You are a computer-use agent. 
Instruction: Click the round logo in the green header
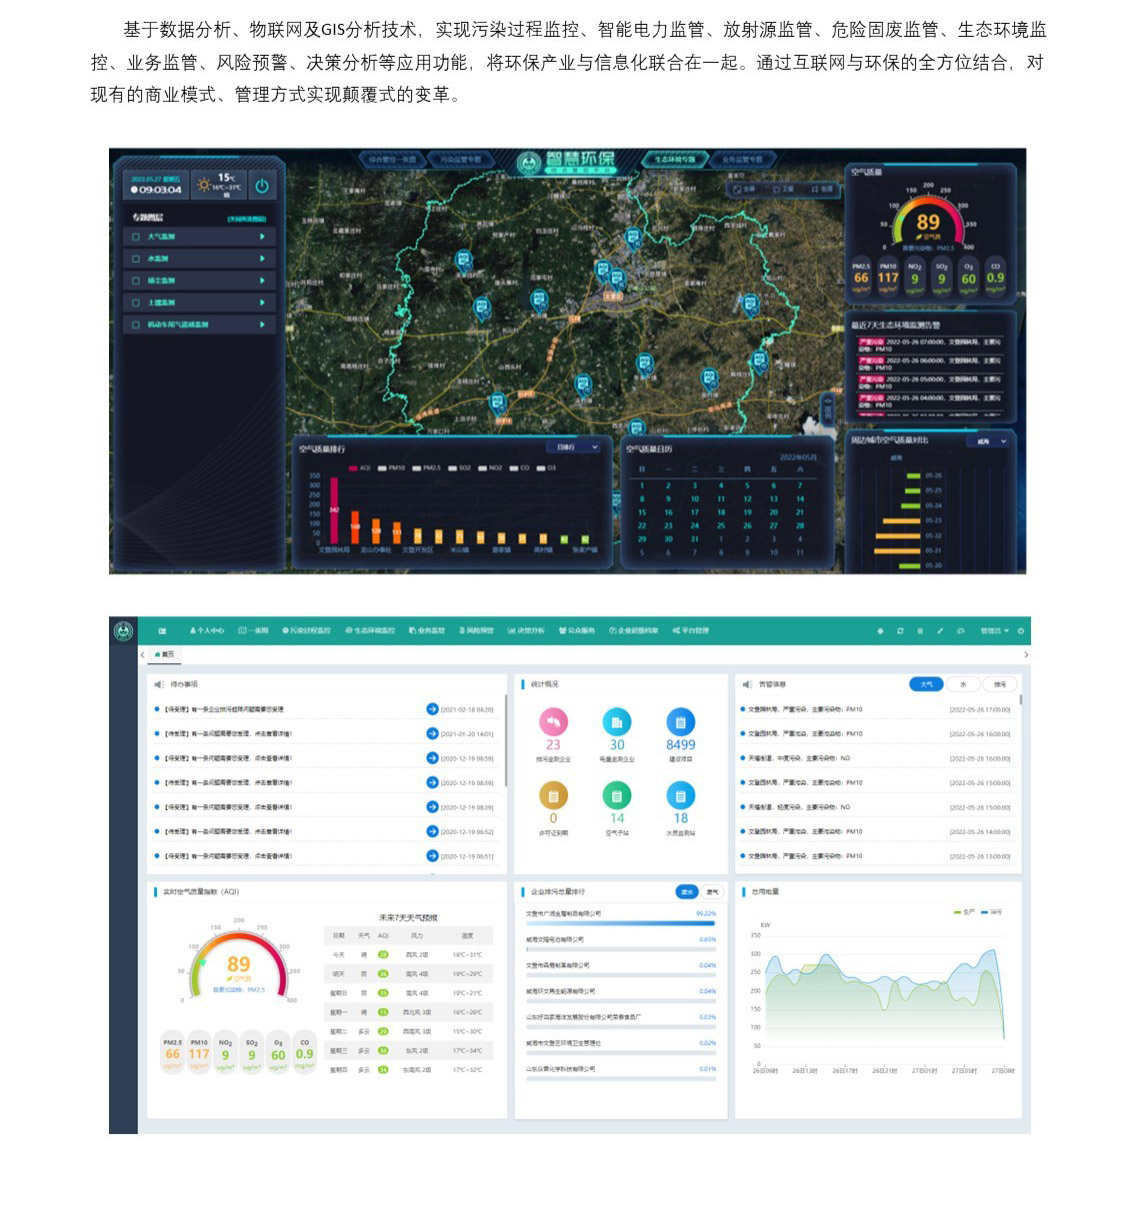pyautogui.click(x=123, y=631)
